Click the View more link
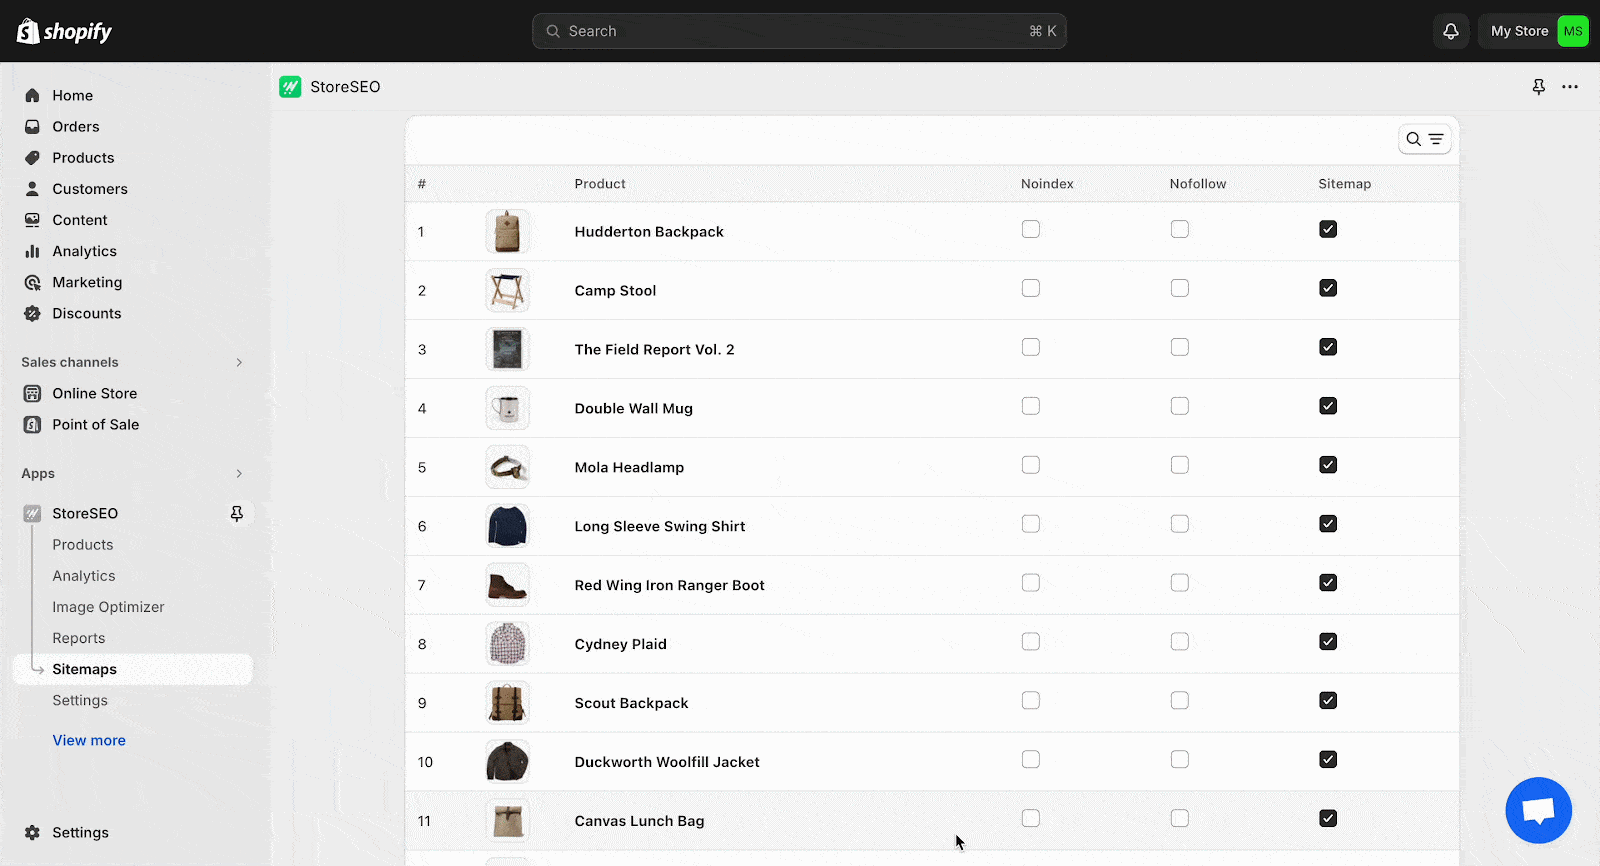This screenshot has width=1600, height=866. 89,740
